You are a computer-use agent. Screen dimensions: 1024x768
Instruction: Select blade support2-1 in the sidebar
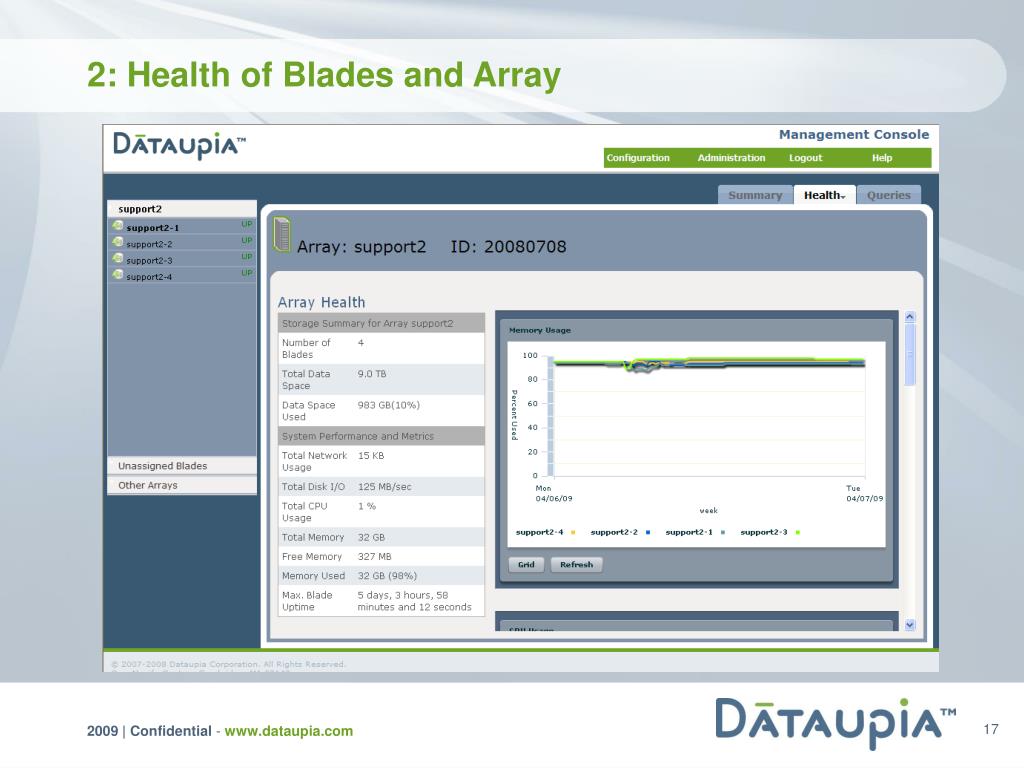click(x=182, y=227)
